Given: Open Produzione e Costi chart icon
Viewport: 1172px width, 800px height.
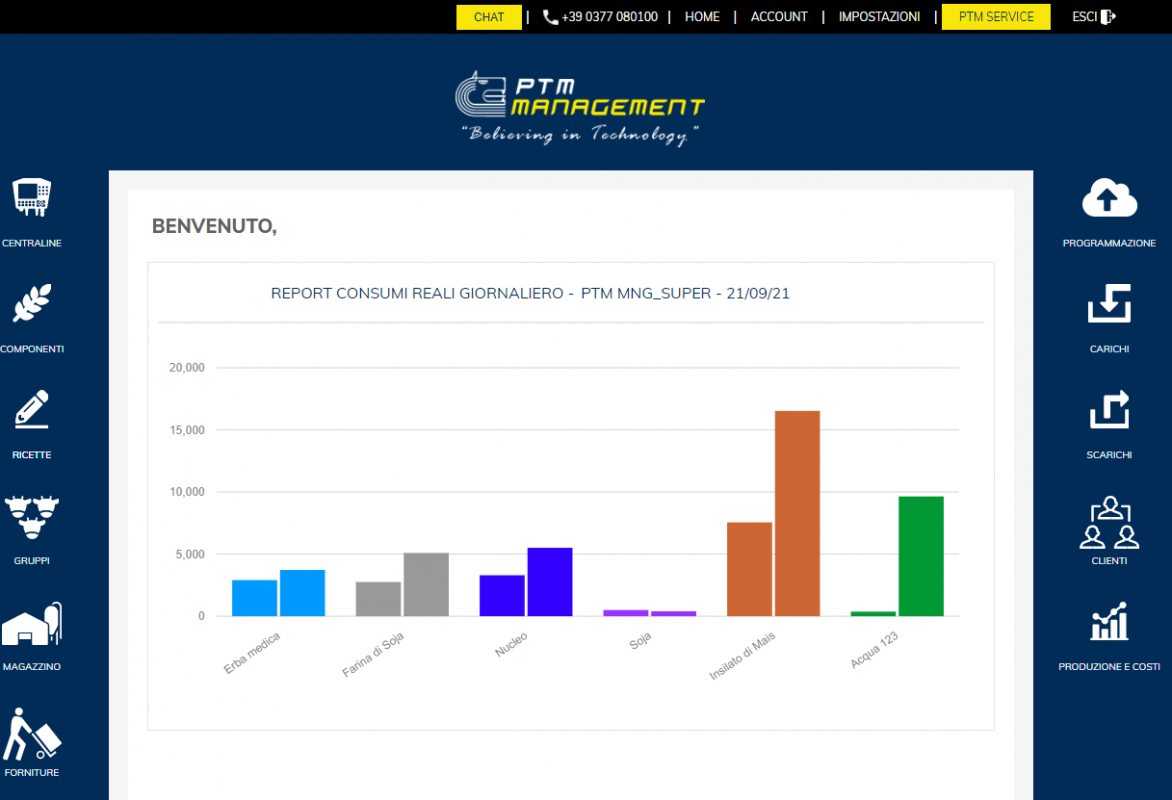Looking at the screenshot, I should 1109,621.
